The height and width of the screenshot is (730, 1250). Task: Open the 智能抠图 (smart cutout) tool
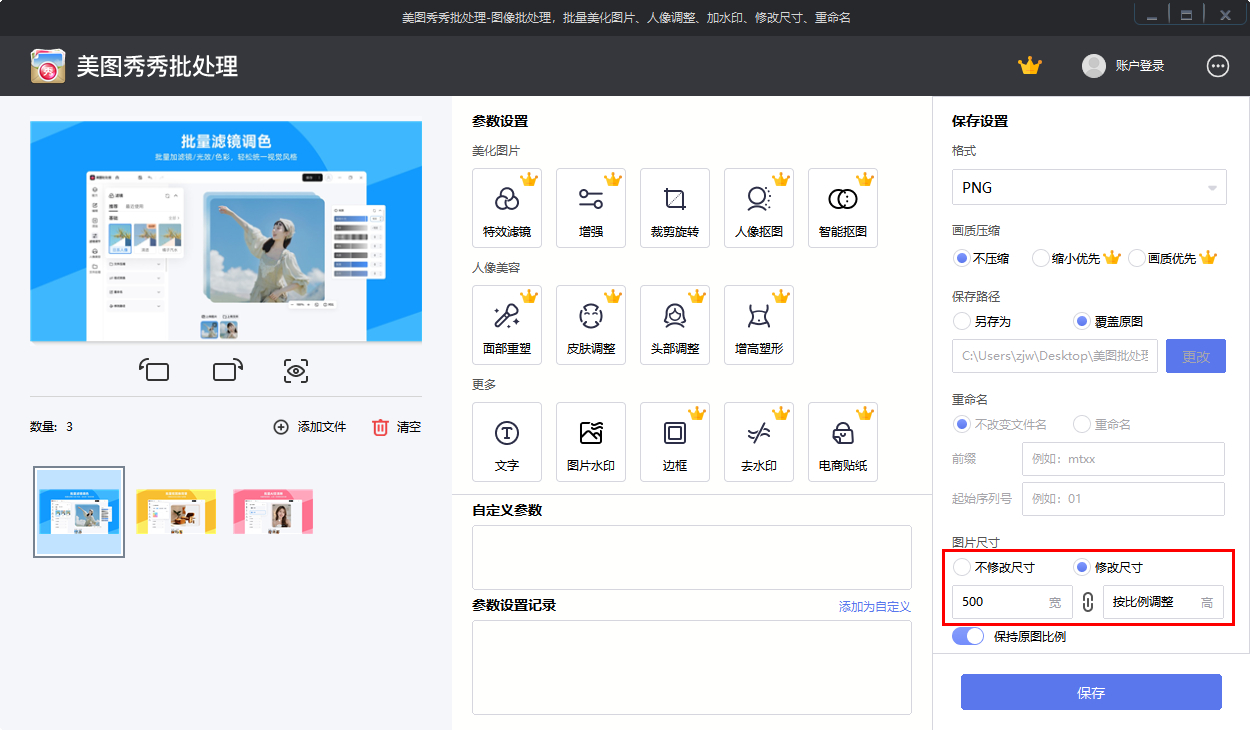[x=843, y=207]
